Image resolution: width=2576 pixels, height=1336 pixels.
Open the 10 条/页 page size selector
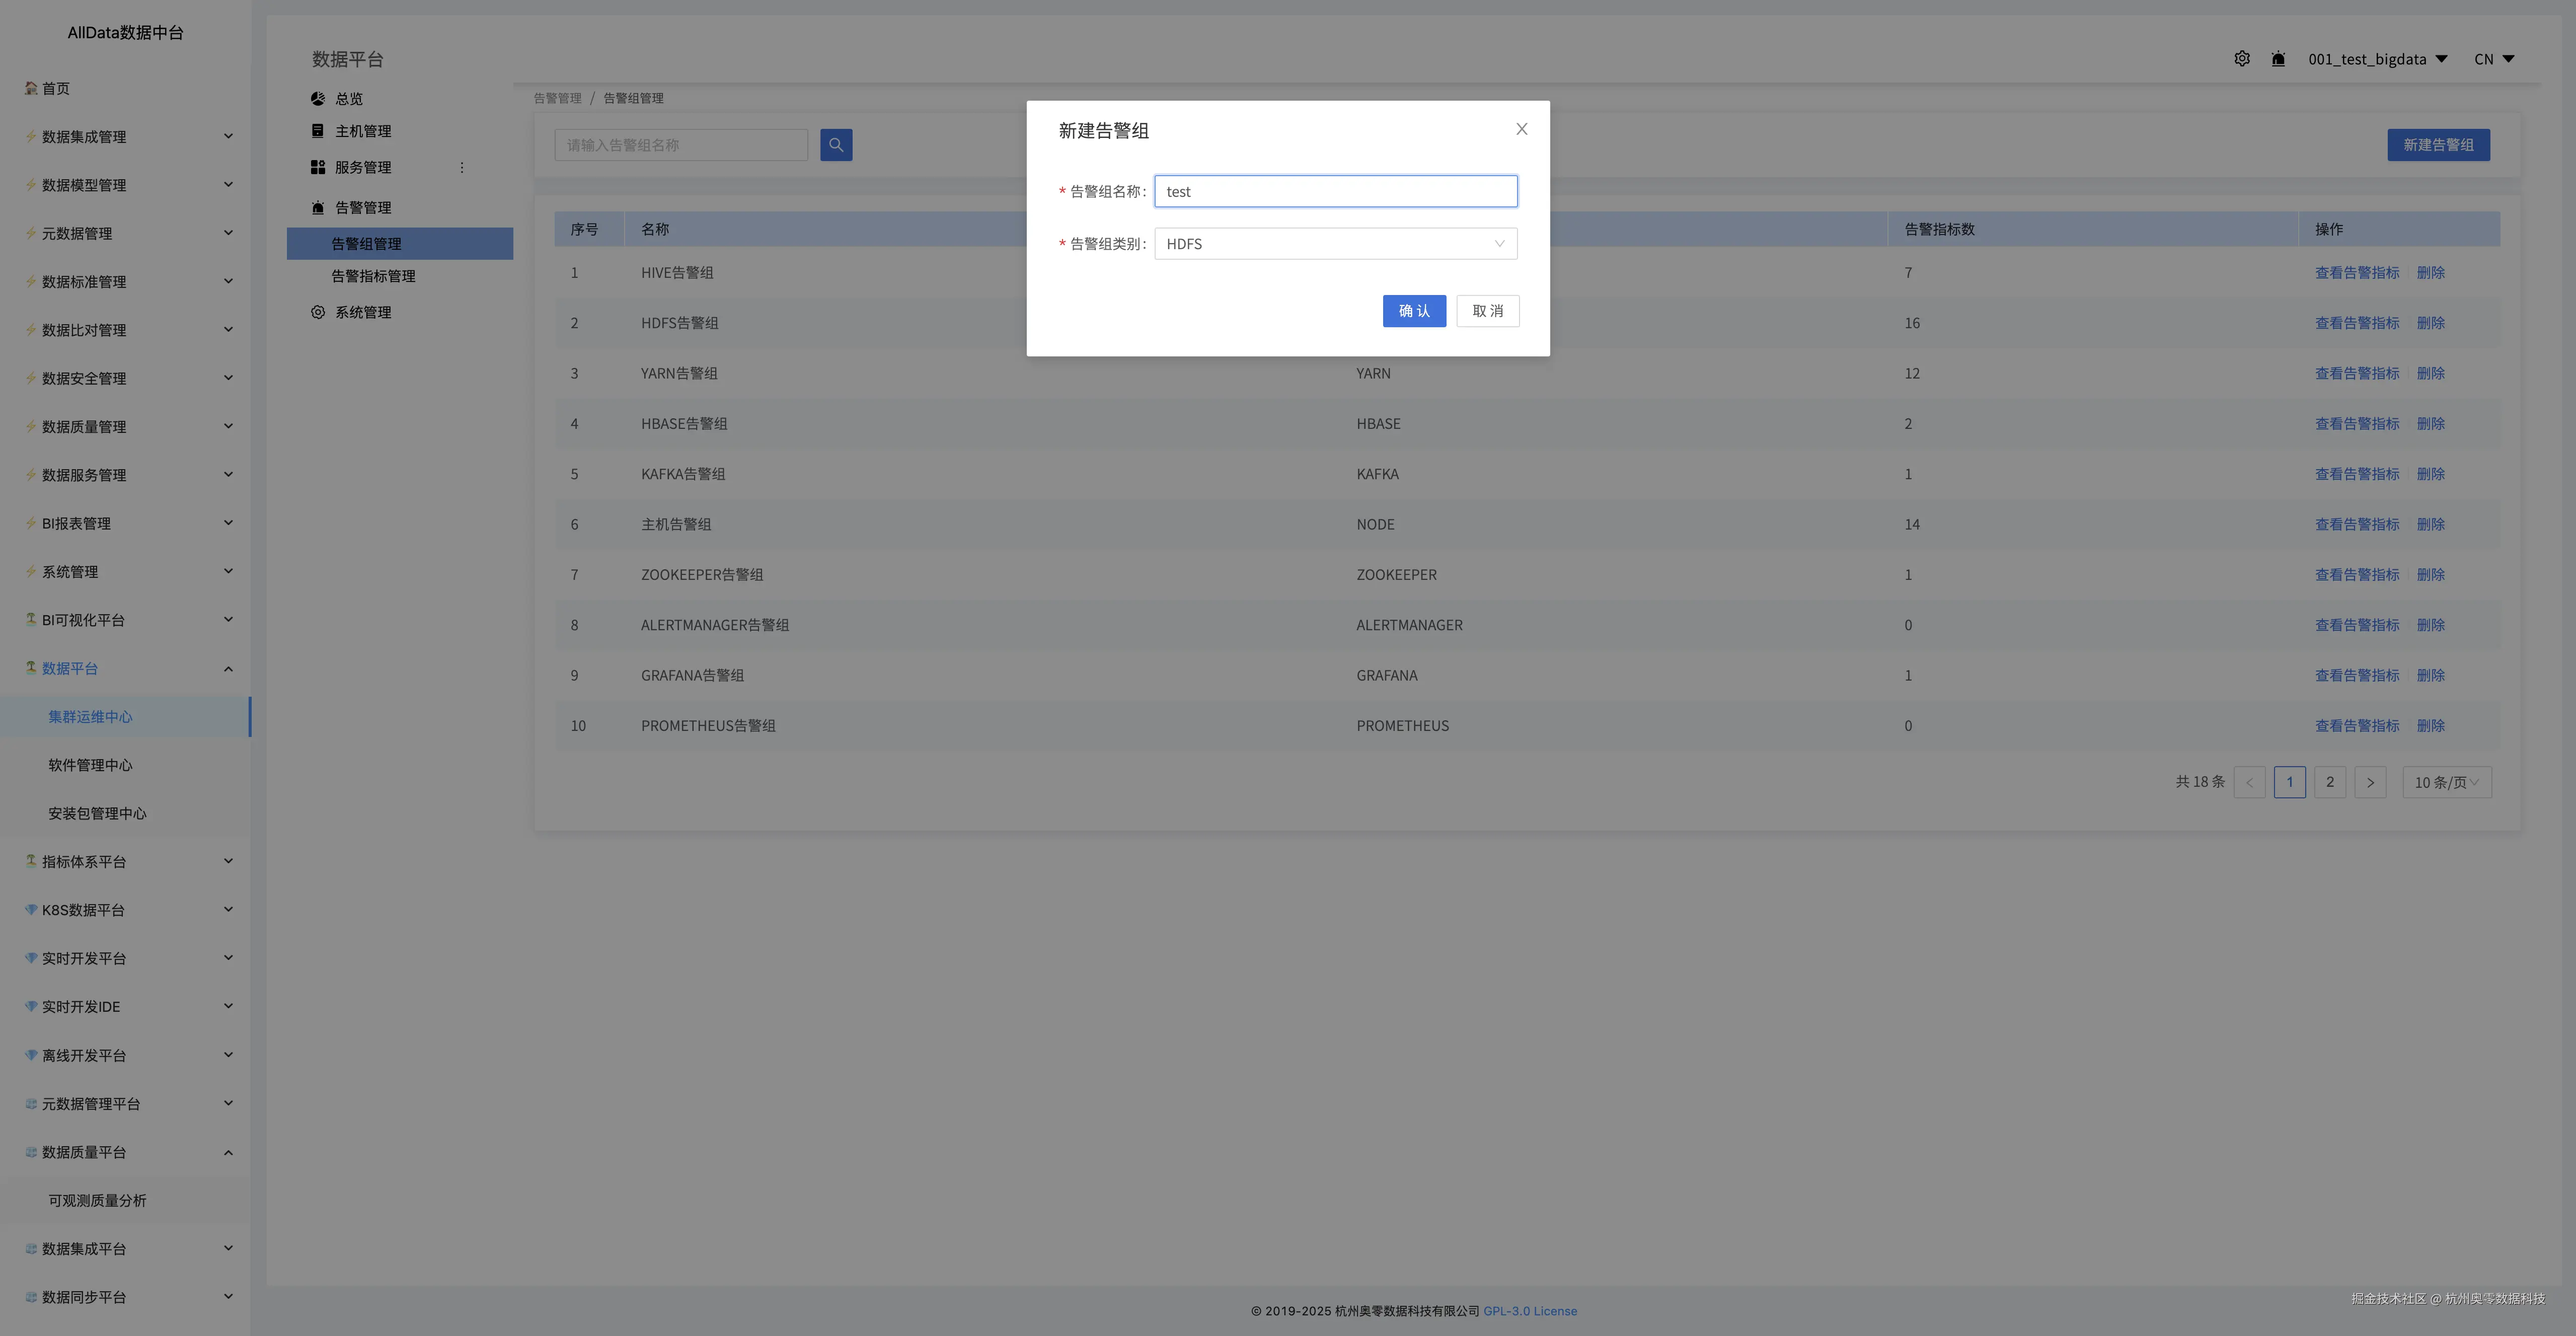pyautogui.click(x=2446, y=782)
